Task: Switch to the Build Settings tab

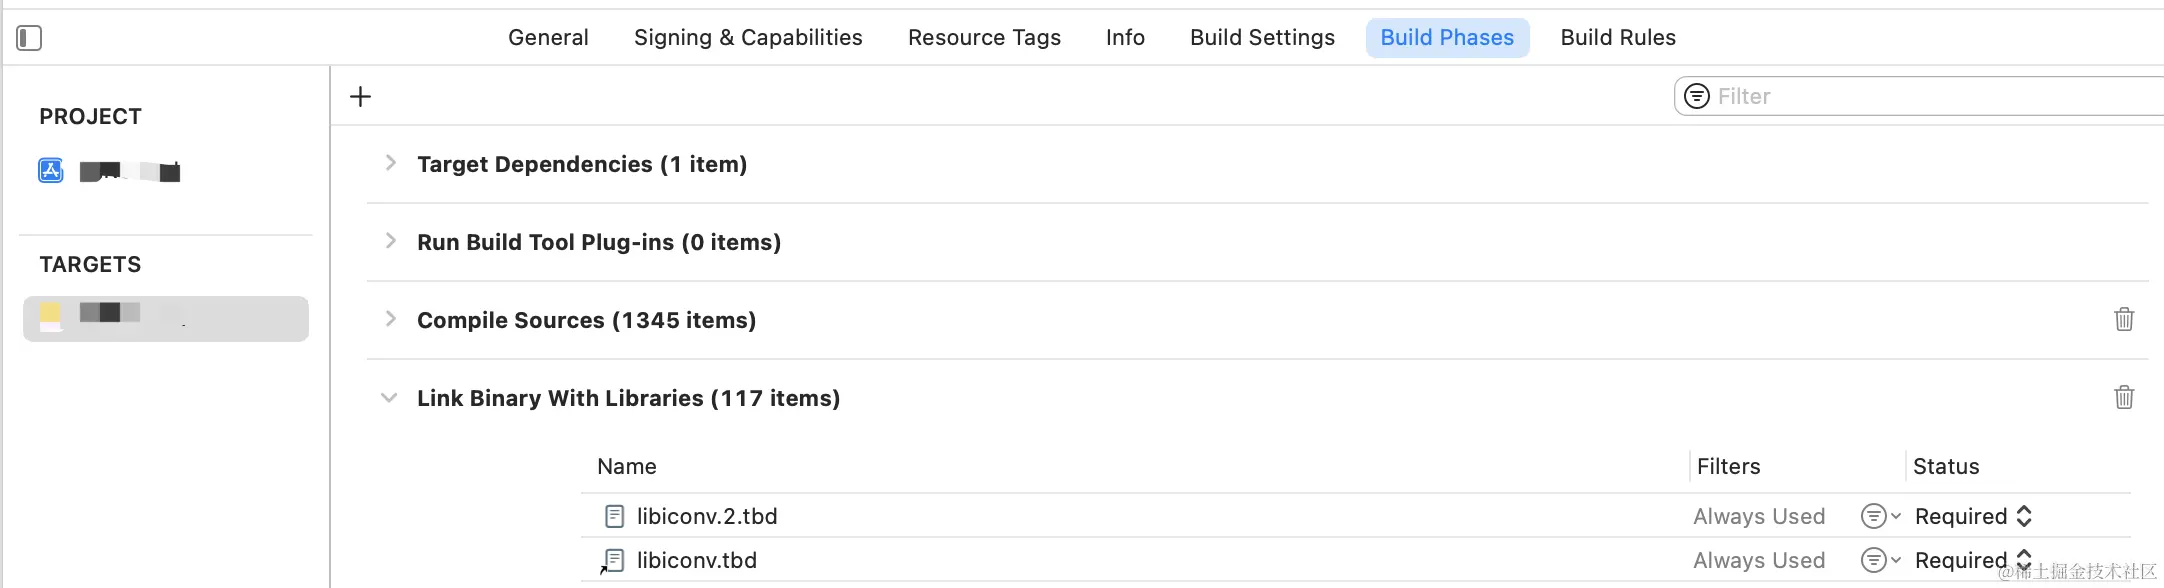Action: [1262, 38]
